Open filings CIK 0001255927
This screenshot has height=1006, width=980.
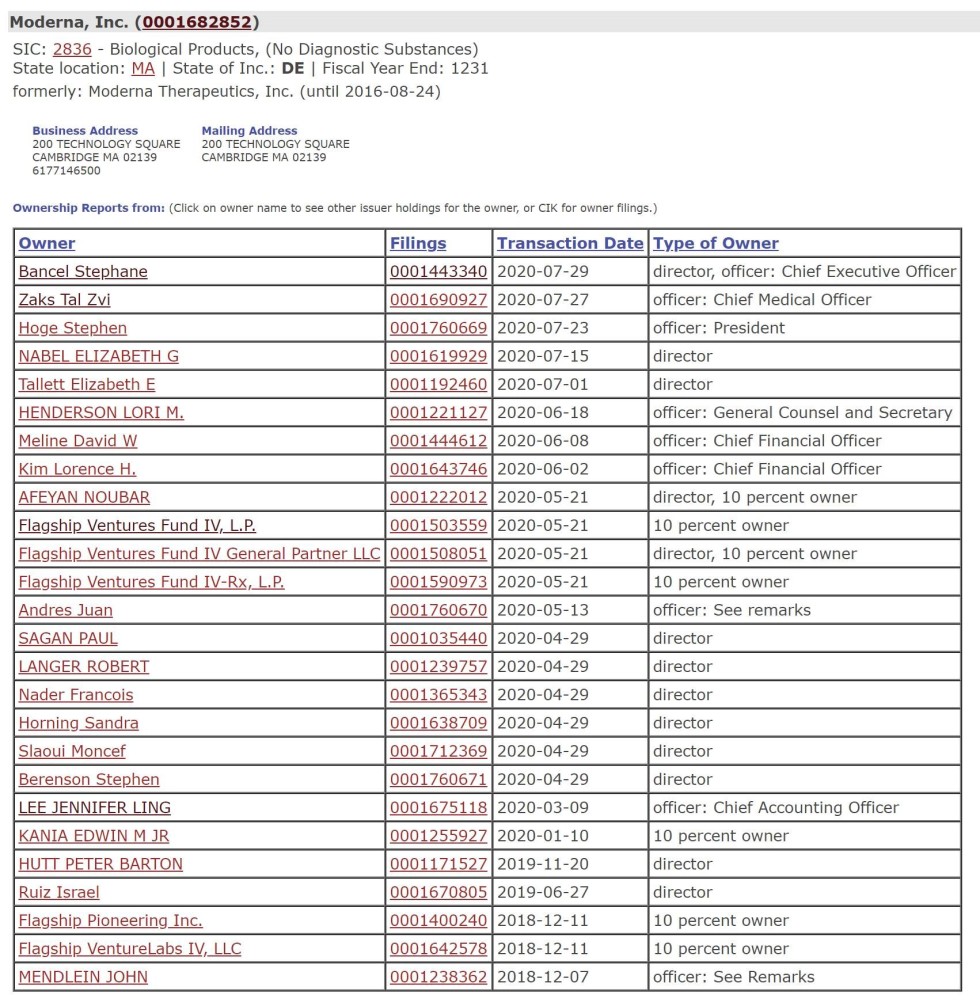click(438, 836)
